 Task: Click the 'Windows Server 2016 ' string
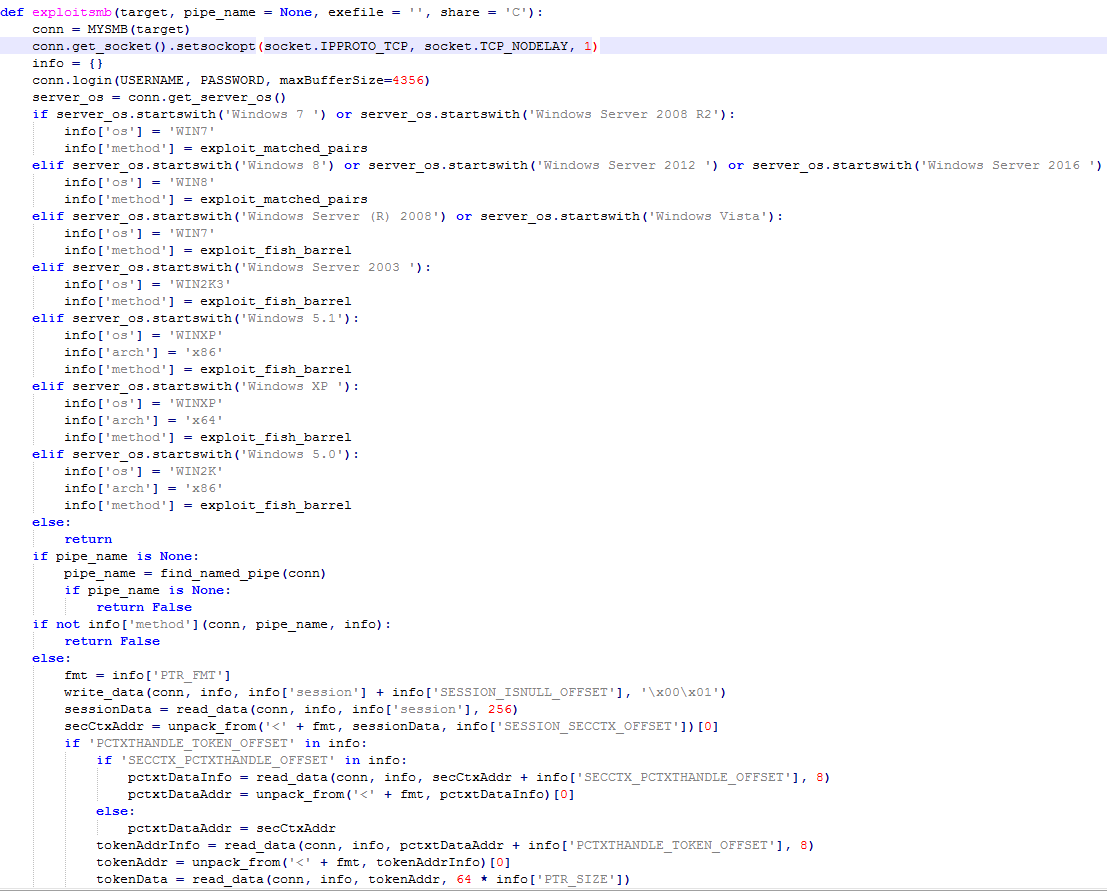[1007, 165]
